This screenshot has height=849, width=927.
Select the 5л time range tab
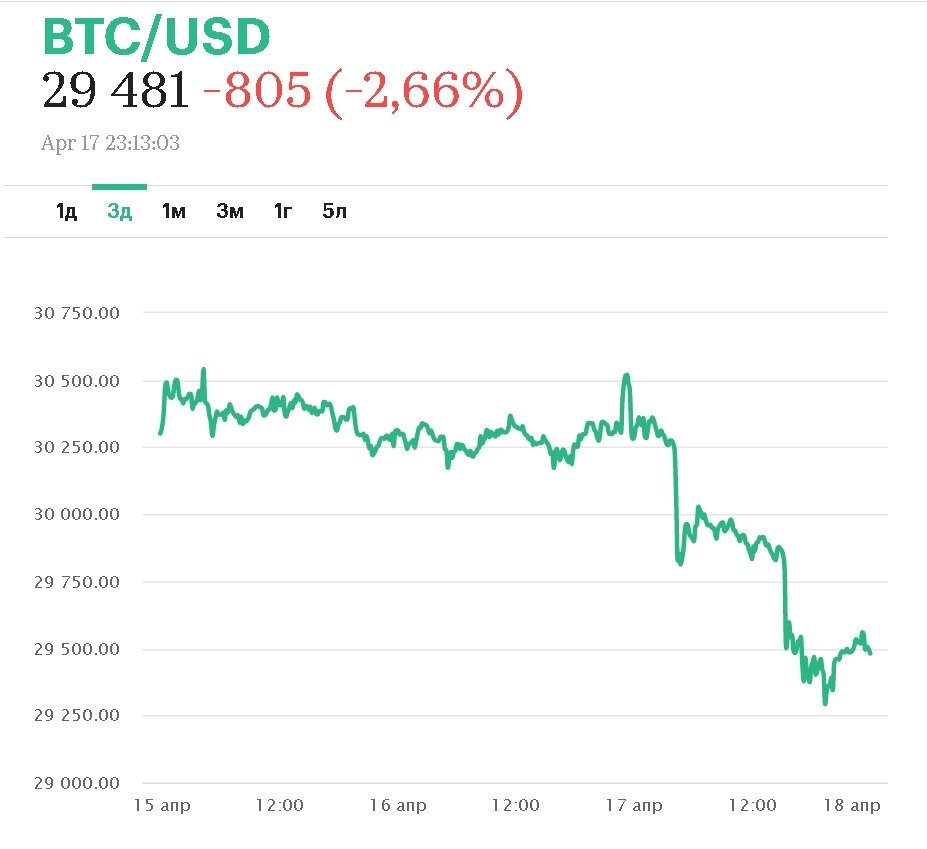coord(334,211)
